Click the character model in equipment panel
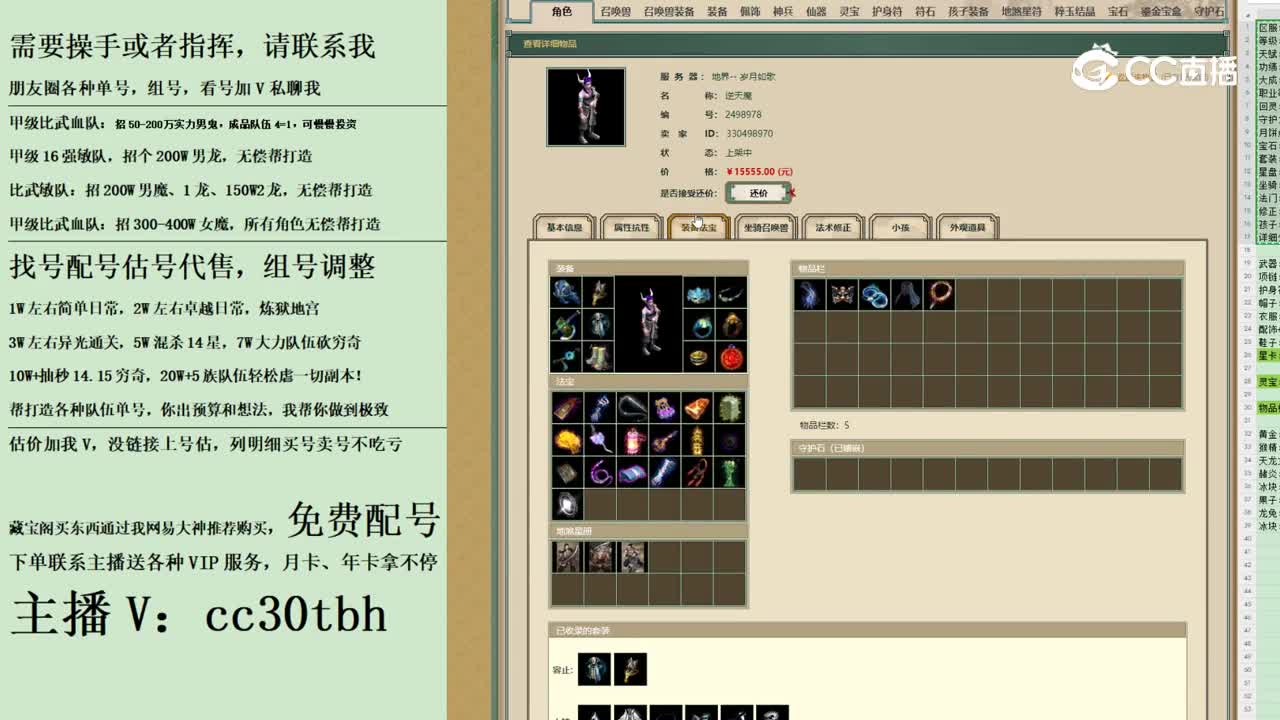 click(x=648, y=324)
